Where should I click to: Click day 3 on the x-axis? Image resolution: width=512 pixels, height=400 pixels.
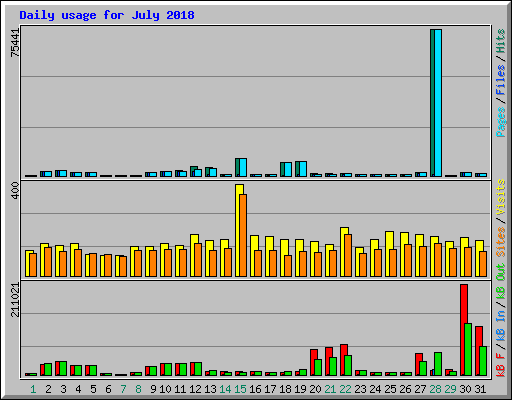(63, 389)
